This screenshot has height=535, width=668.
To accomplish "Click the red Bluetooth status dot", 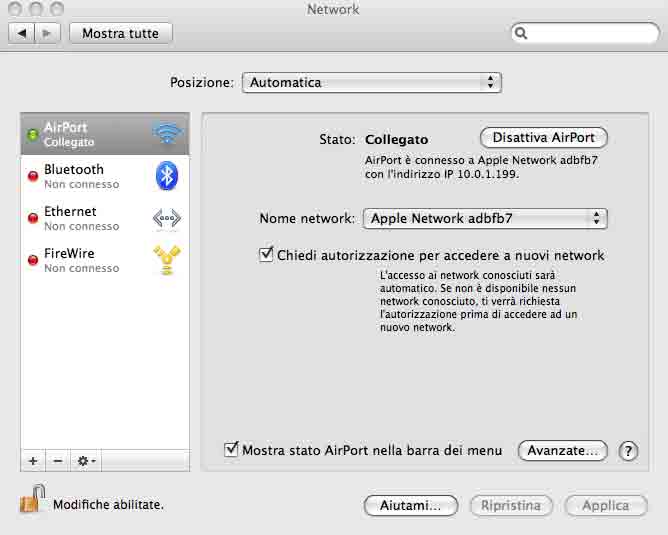I will (33, 176).
